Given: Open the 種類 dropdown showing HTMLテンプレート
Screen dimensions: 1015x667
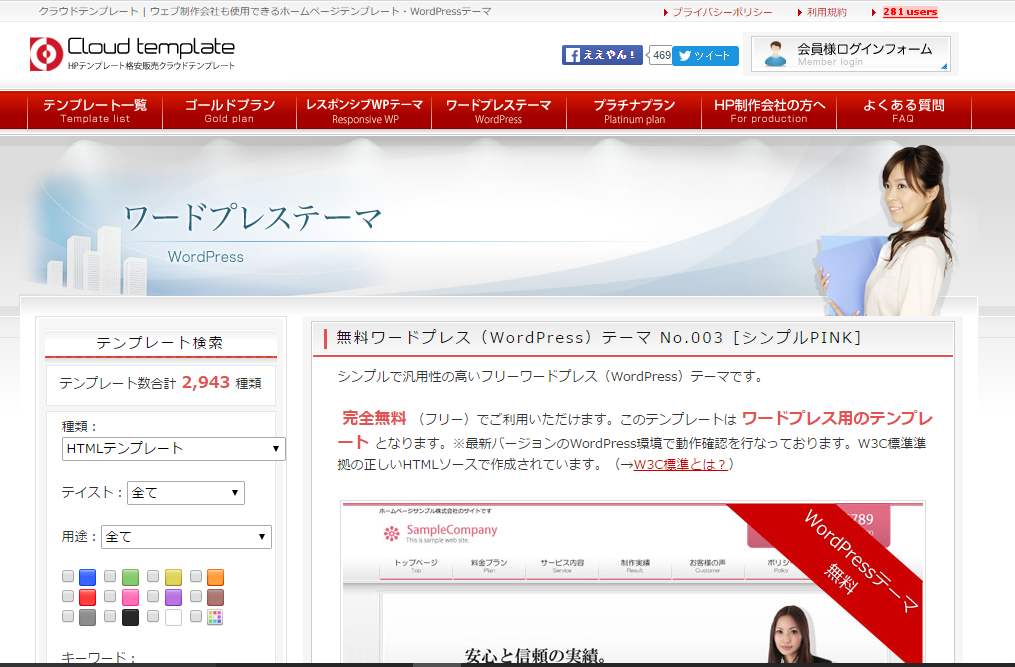Looking at the screenshot, I should click(173, 448).
